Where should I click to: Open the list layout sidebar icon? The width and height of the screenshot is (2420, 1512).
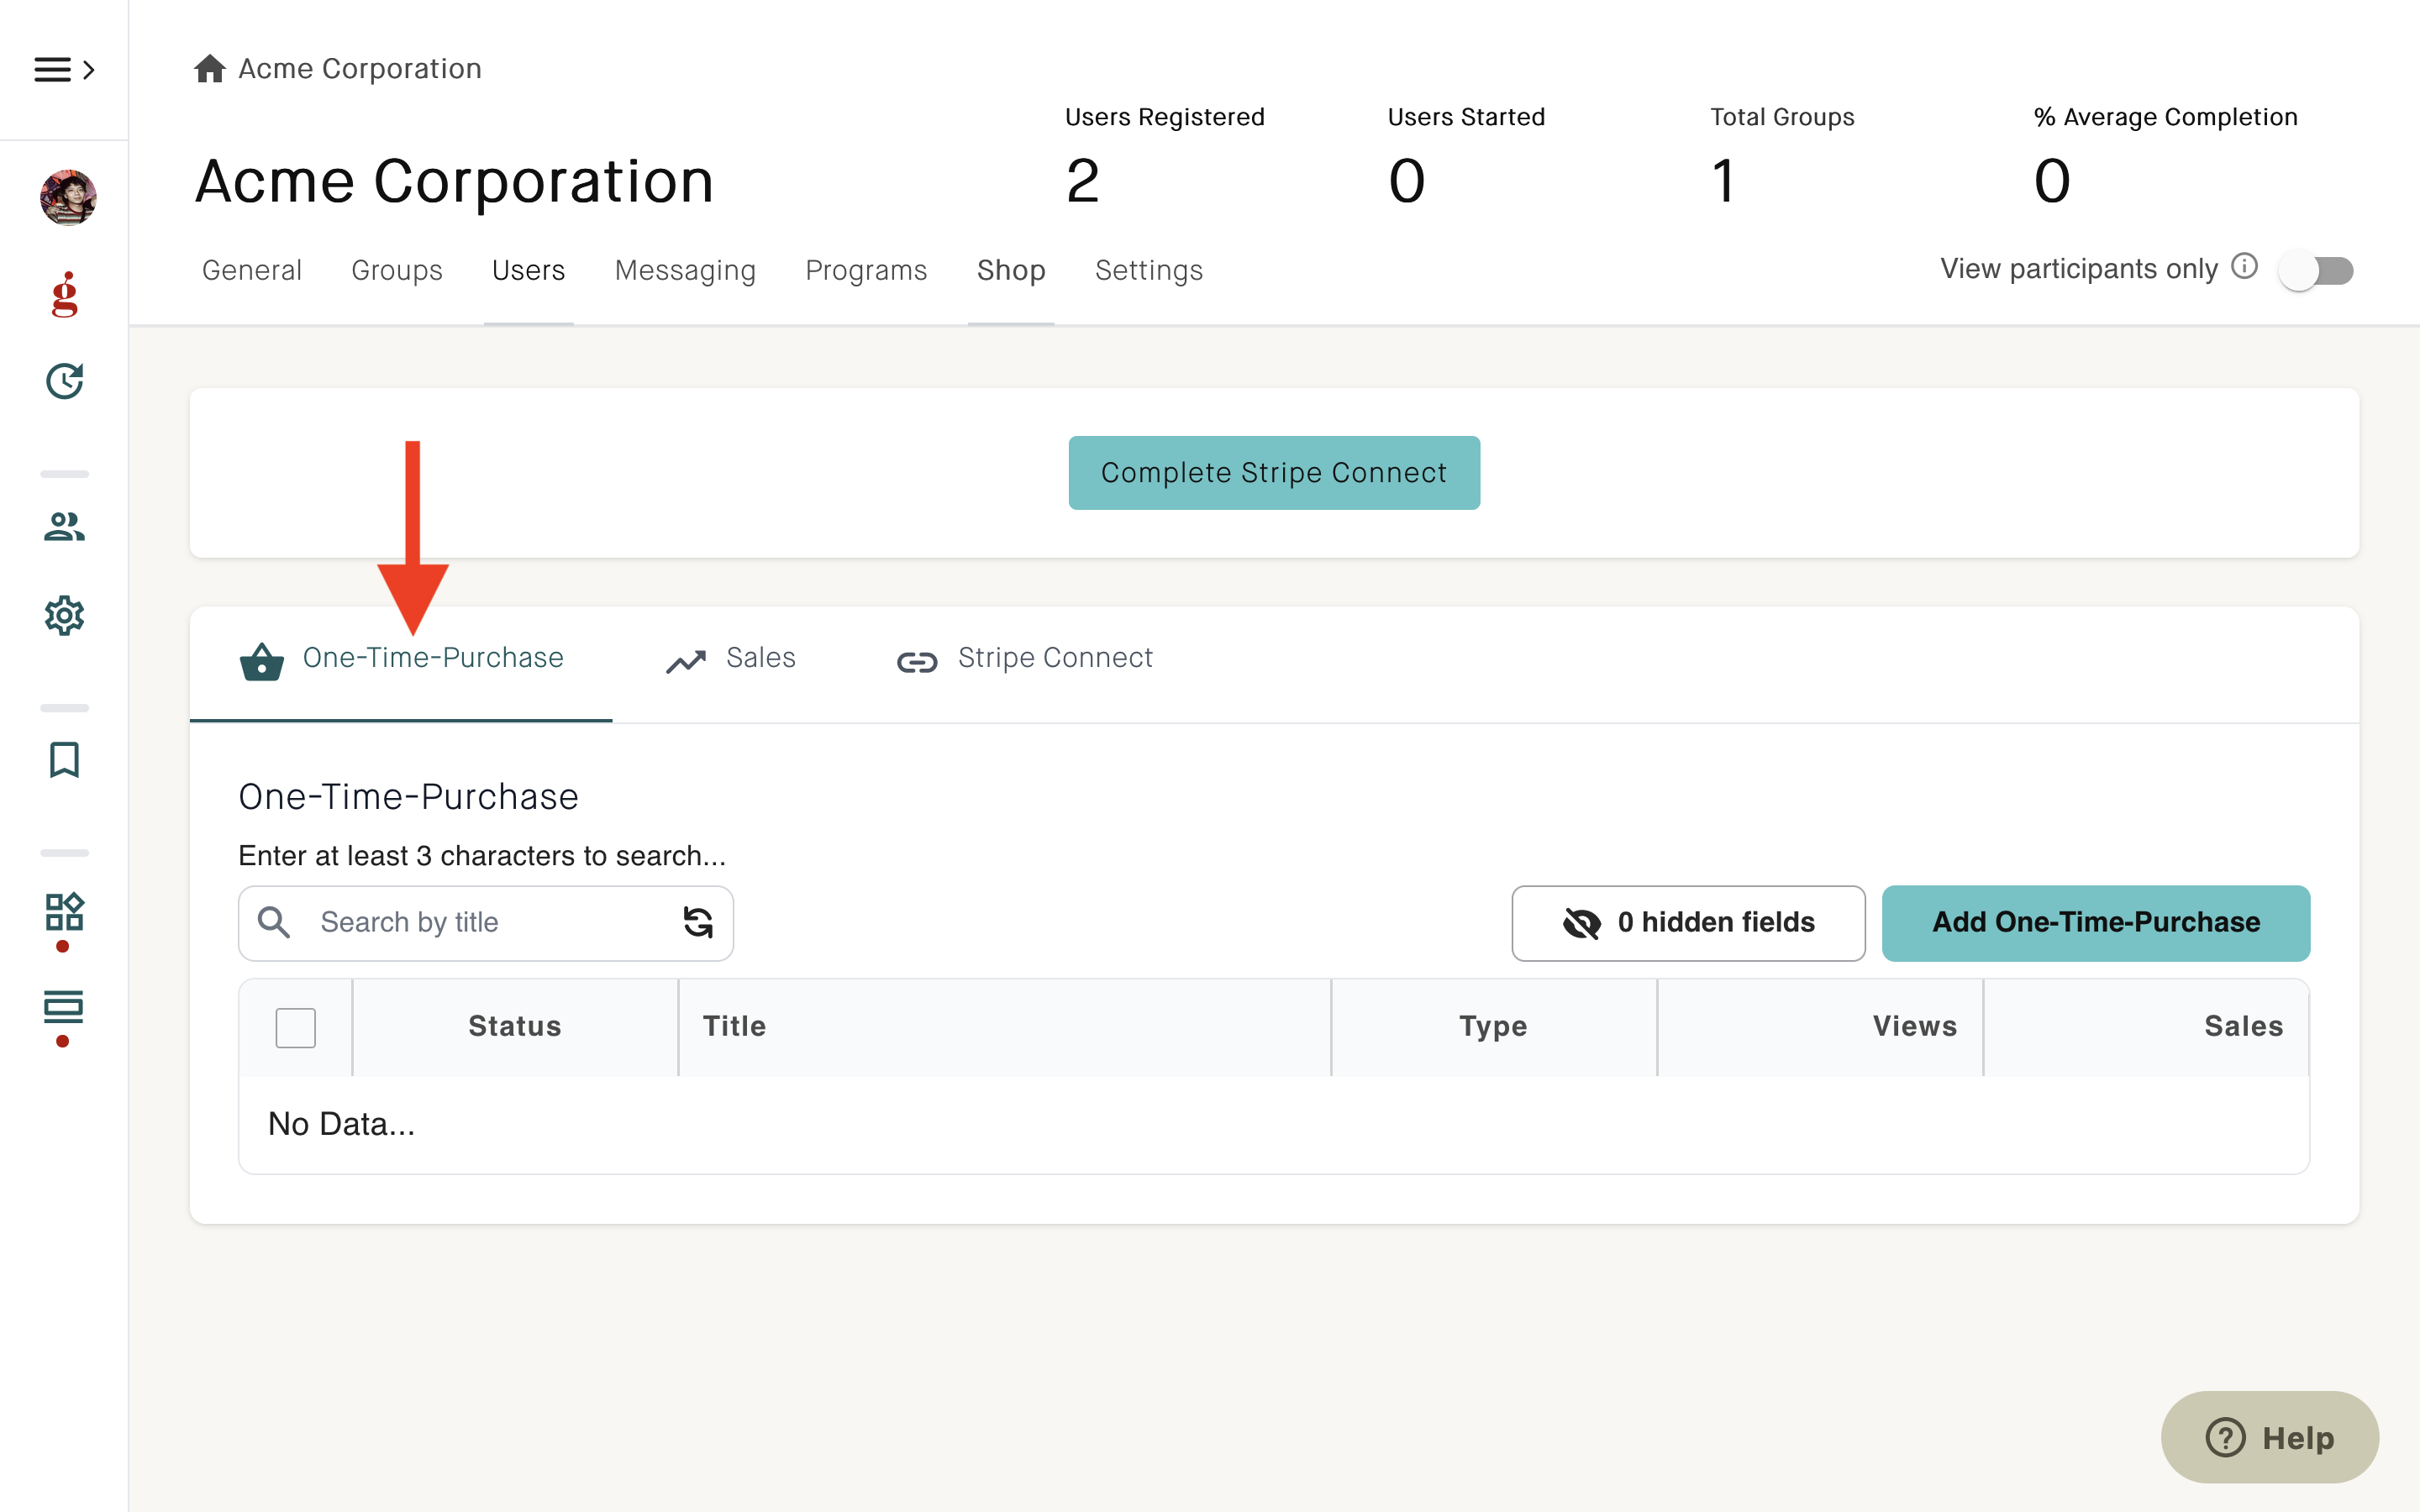point(65,1008)
